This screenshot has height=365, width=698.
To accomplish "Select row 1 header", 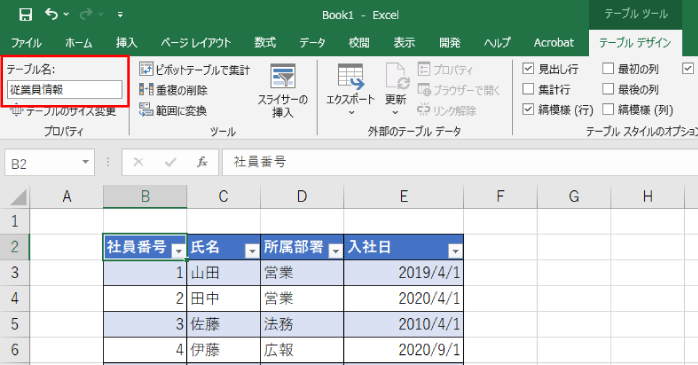I will (x=15, y=221).
